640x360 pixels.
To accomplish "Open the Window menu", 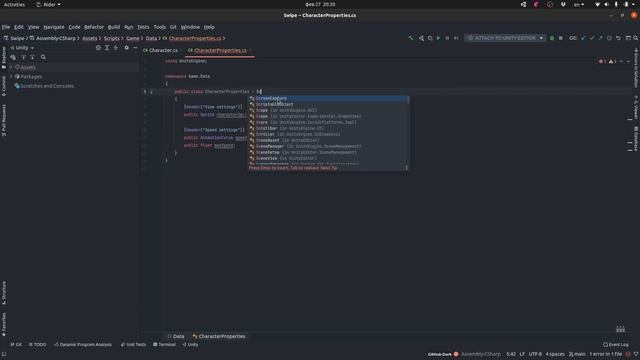I will 190,27.
